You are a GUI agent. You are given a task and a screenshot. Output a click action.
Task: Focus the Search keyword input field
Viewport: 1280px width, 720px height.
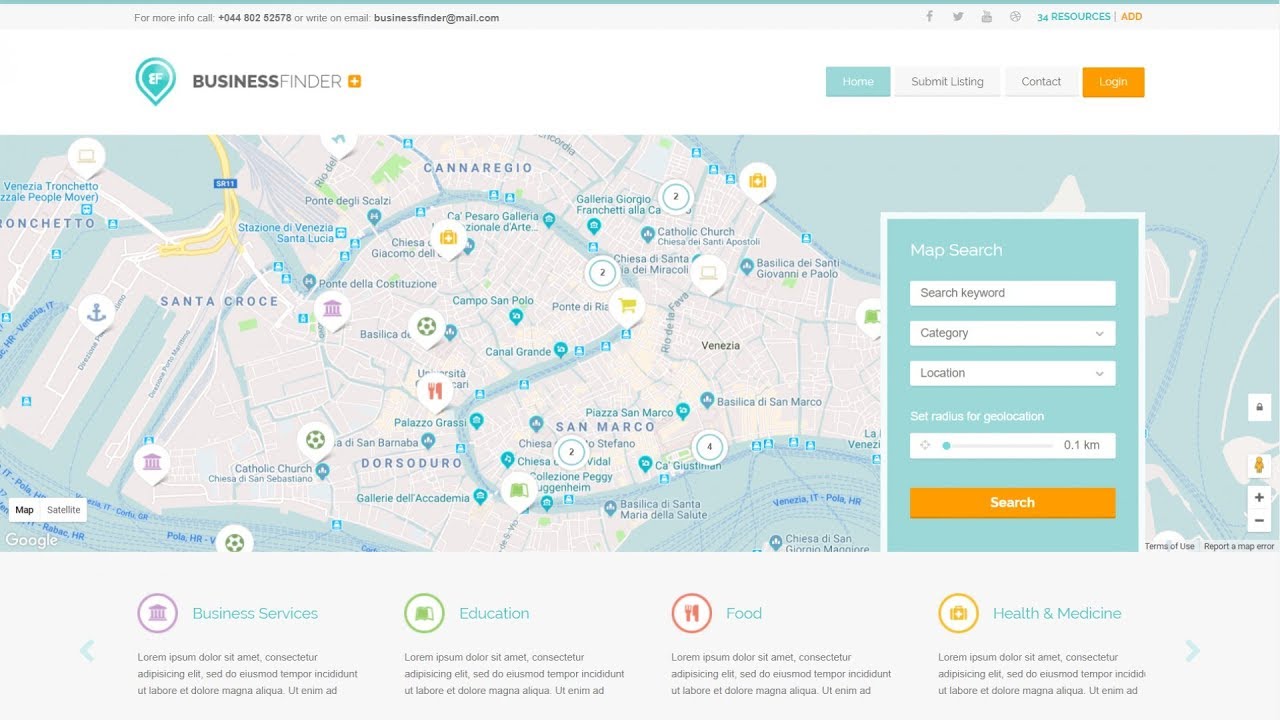coord(1012,293)
